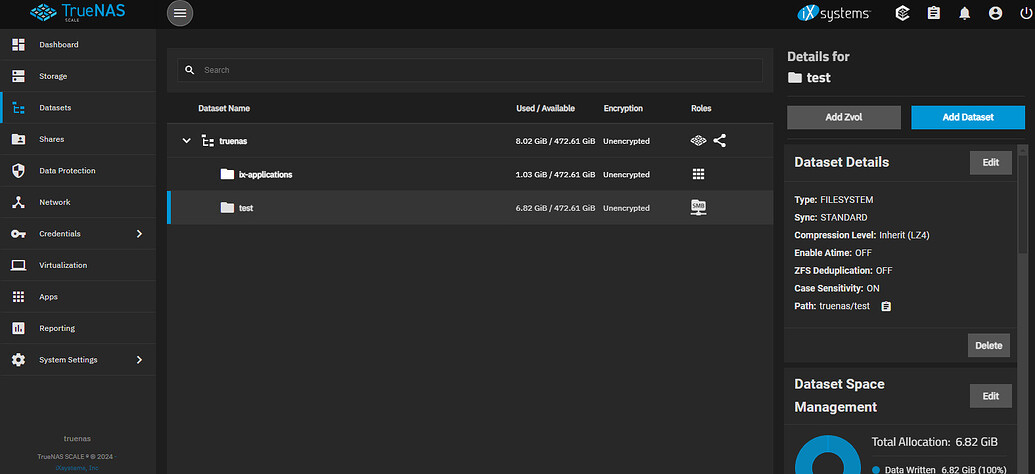Viewport: 1035px width, 474px height.
Task: Click the SMB share role icon on test row
Action: [698, 207]
